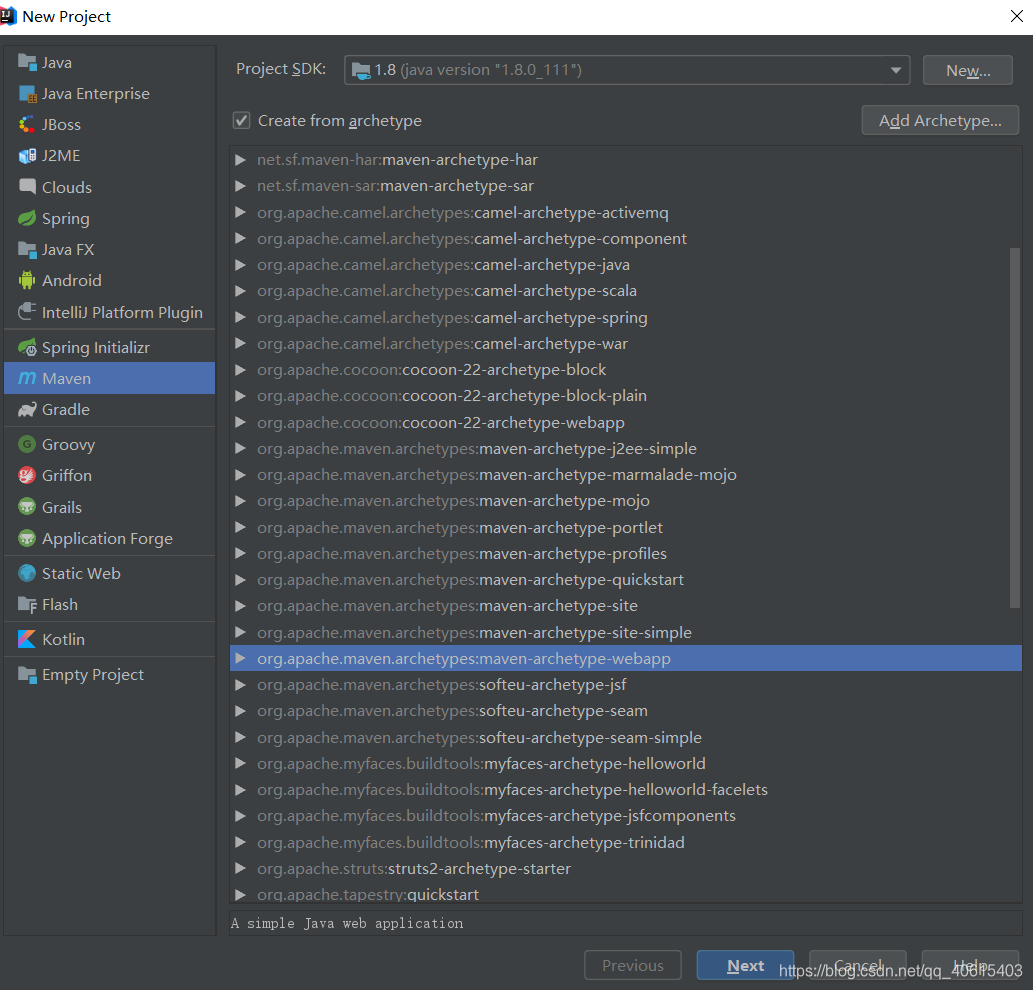Expand camel-archetype-spring archetype arrow
1033x990 pixels.
(240, 317)
